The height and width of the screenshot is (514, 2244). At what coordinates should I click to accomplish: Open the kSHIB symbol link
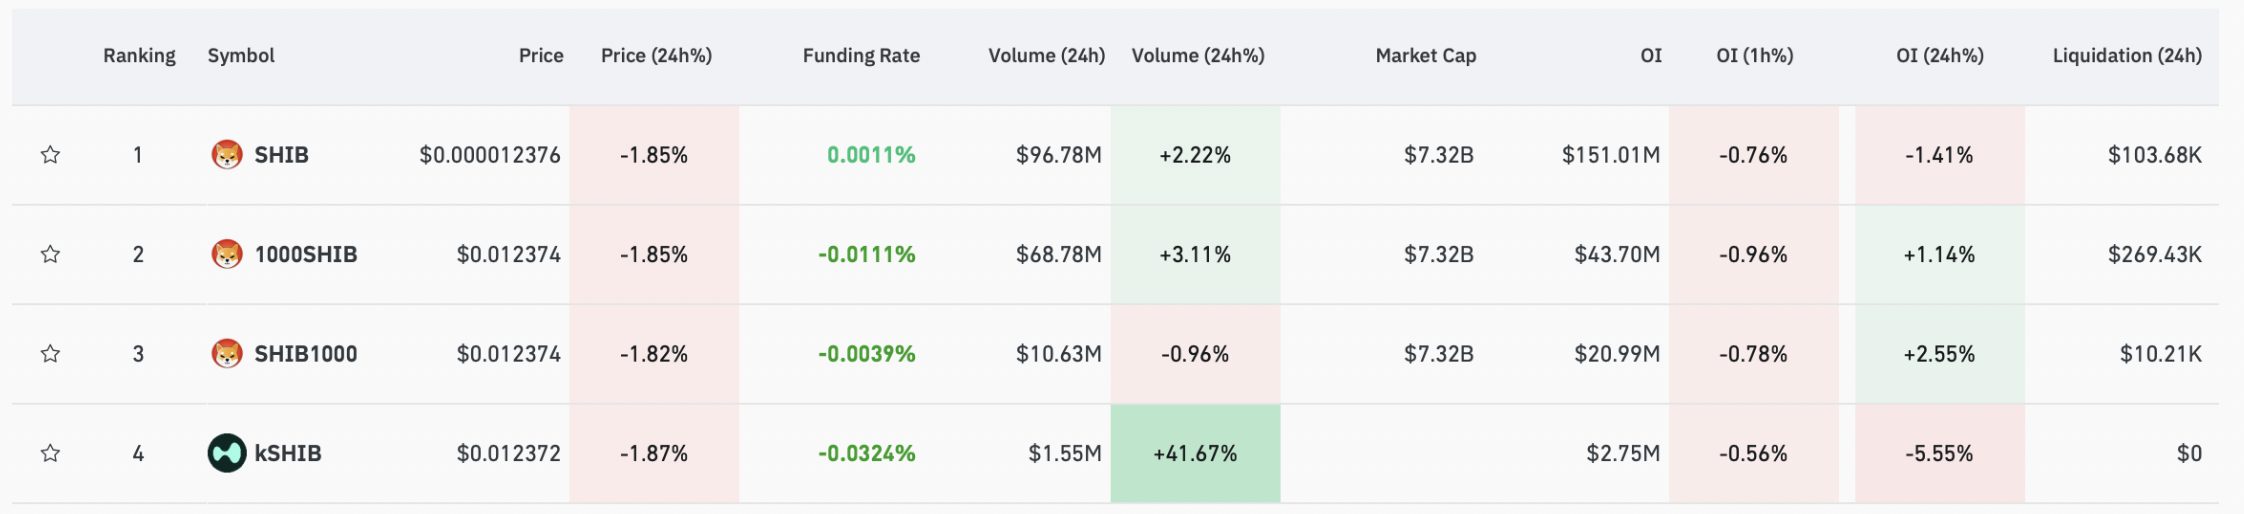(288, 453)
